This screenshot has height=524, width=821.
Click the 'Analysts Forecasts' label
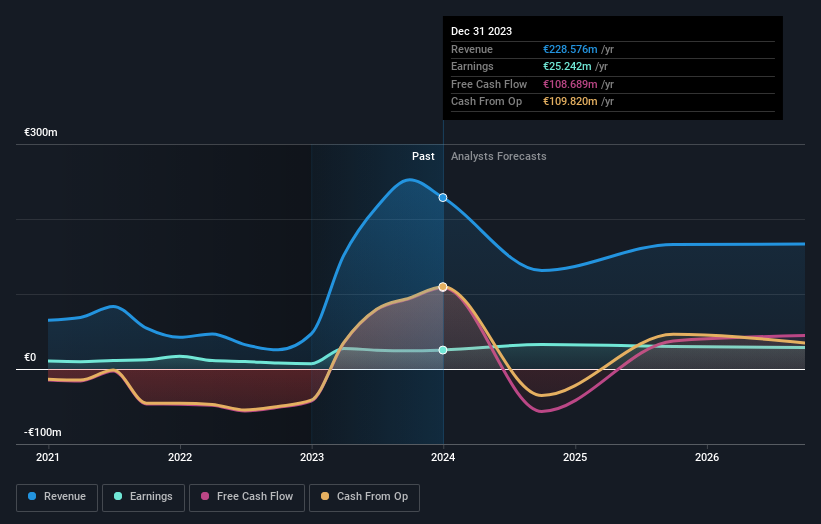[498, 156]
